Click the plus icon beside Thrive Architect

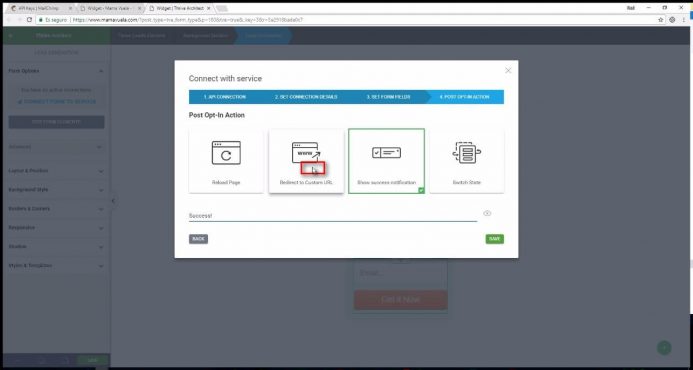(10, 35)
